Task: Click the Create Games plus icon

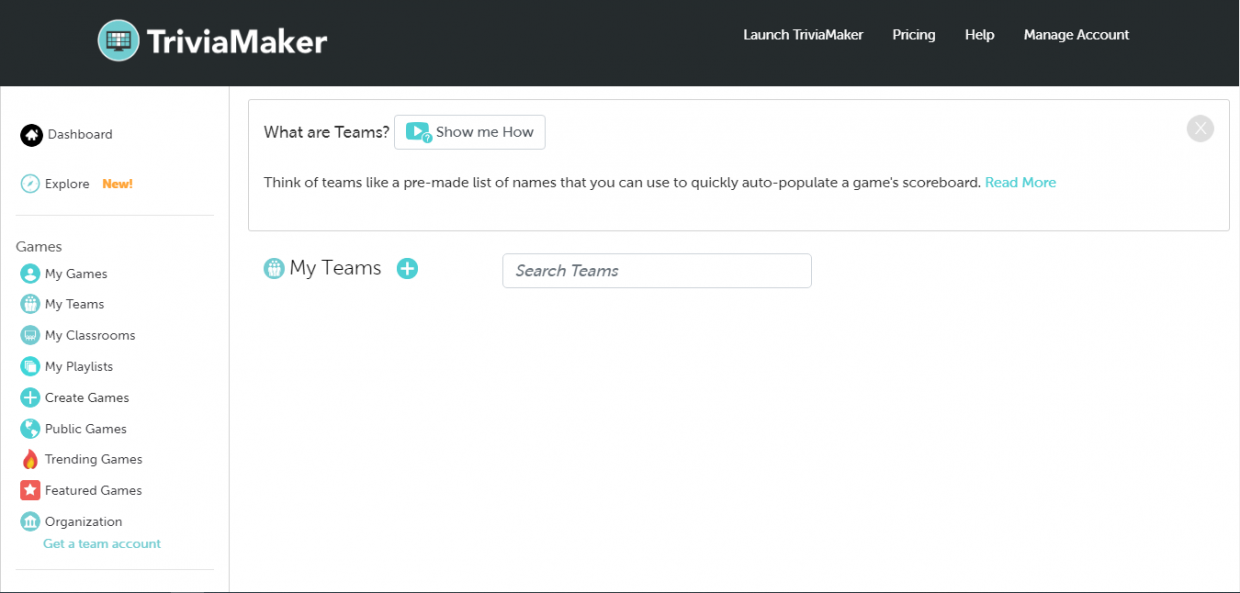Action: pos(30,398)
